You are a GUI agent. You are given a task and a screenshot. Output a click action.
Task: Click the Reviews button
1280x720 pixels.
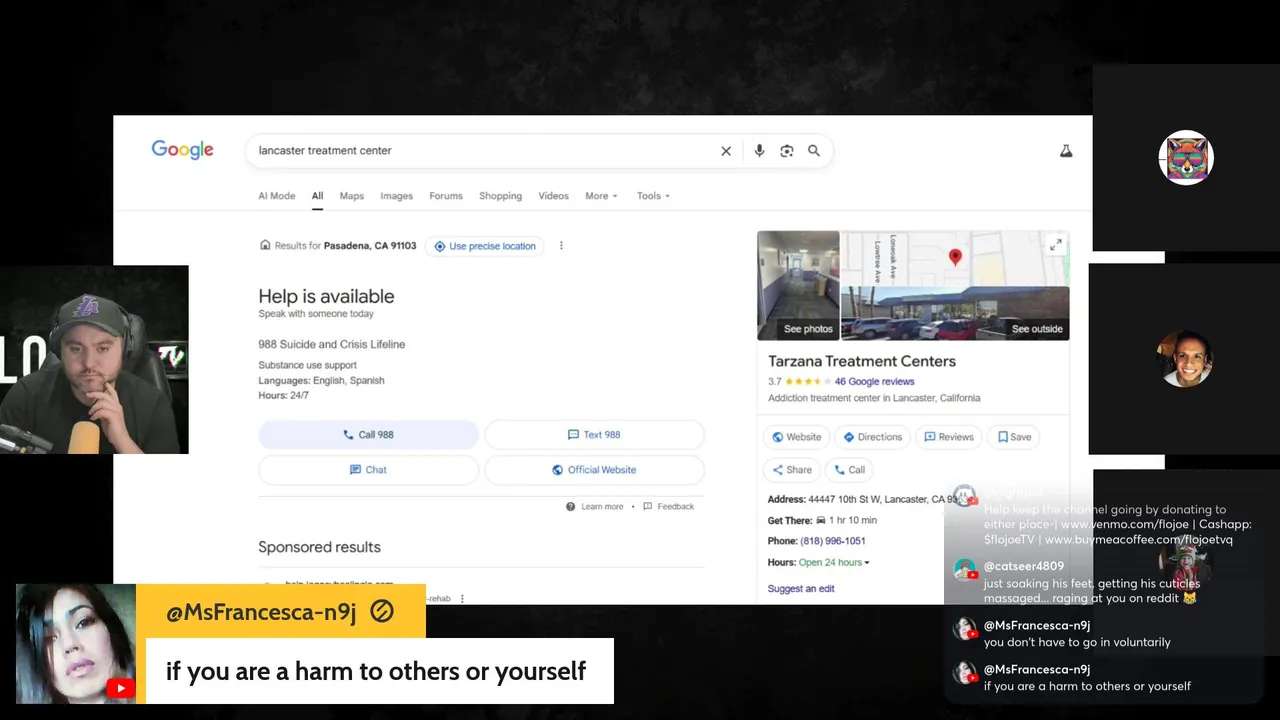pos(948,437)
